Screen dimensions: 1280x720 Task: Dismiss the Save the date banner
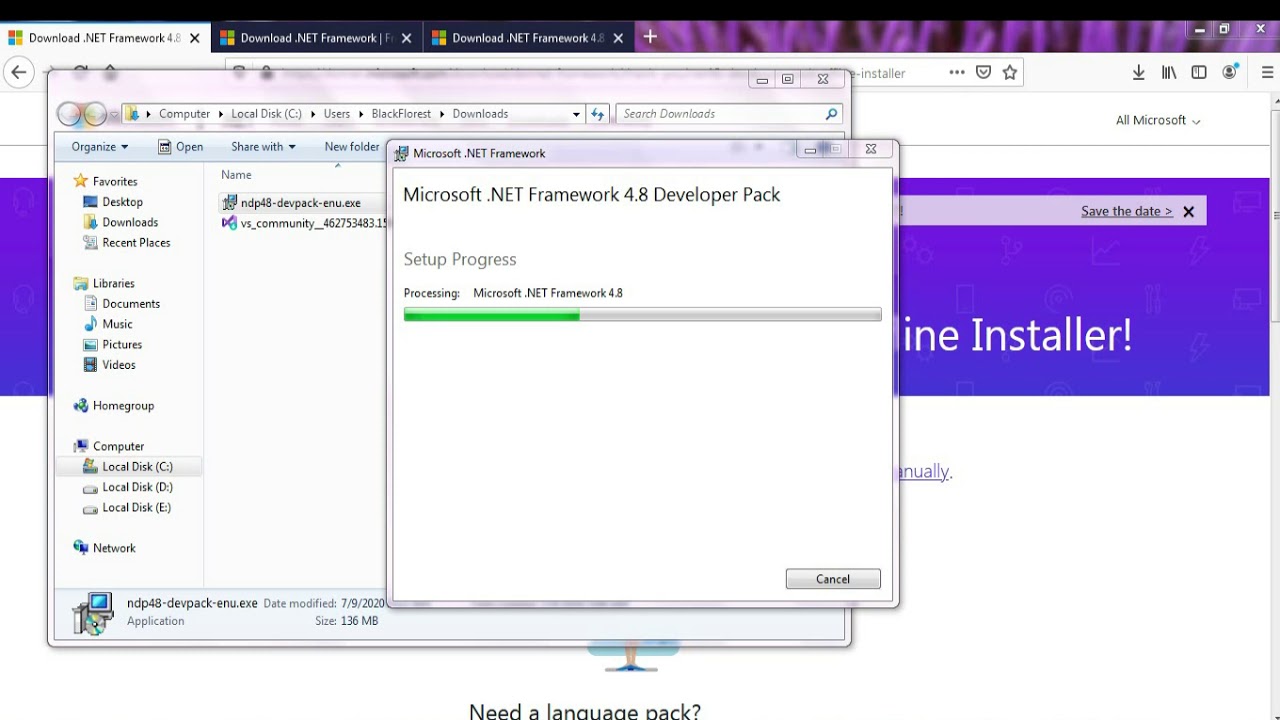1188,211
